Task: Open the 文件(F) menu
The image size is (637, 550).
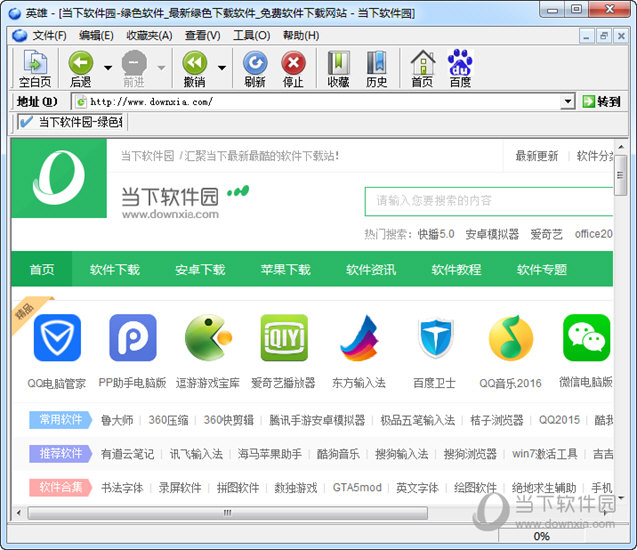Action: click(49, 36)
